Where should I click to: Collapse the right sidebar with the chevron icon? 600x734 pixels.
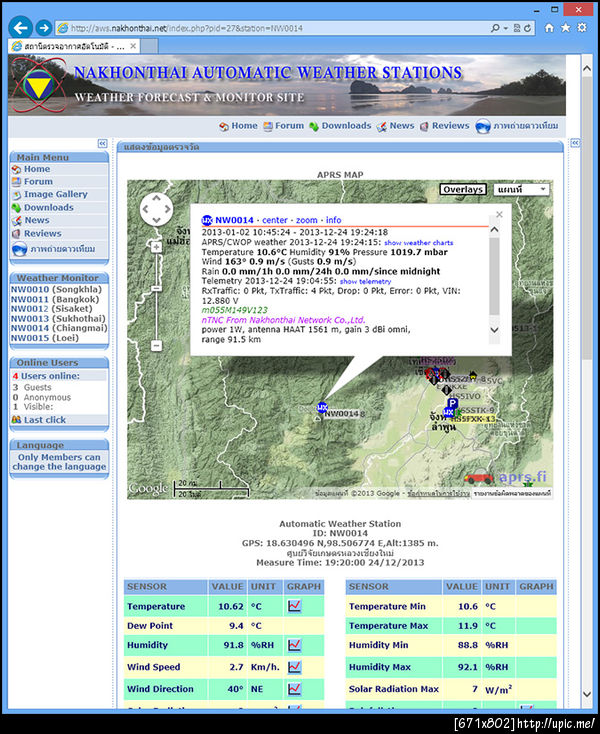pyautogui.click(x=575, y=143)
